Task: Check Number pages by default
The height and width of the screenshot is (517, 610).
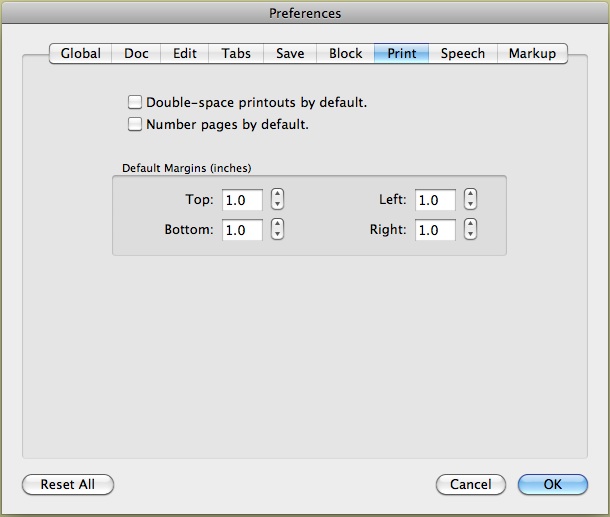Action: (x=135, y=125)
